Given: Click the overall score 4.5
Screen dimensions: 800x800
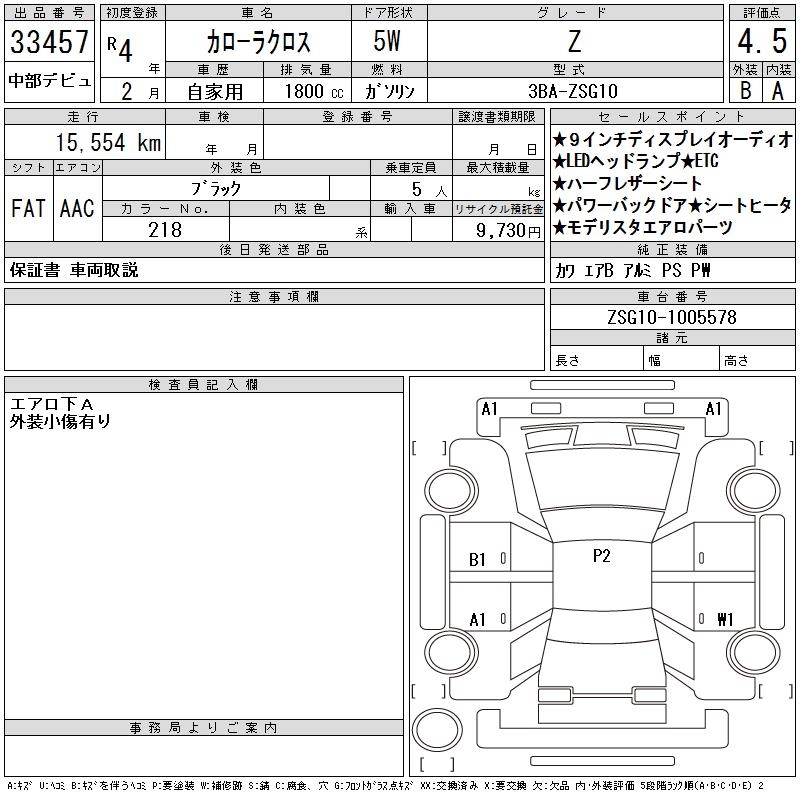Looking at the screenshot, I should pyautogui.click(x=762, y=41).
